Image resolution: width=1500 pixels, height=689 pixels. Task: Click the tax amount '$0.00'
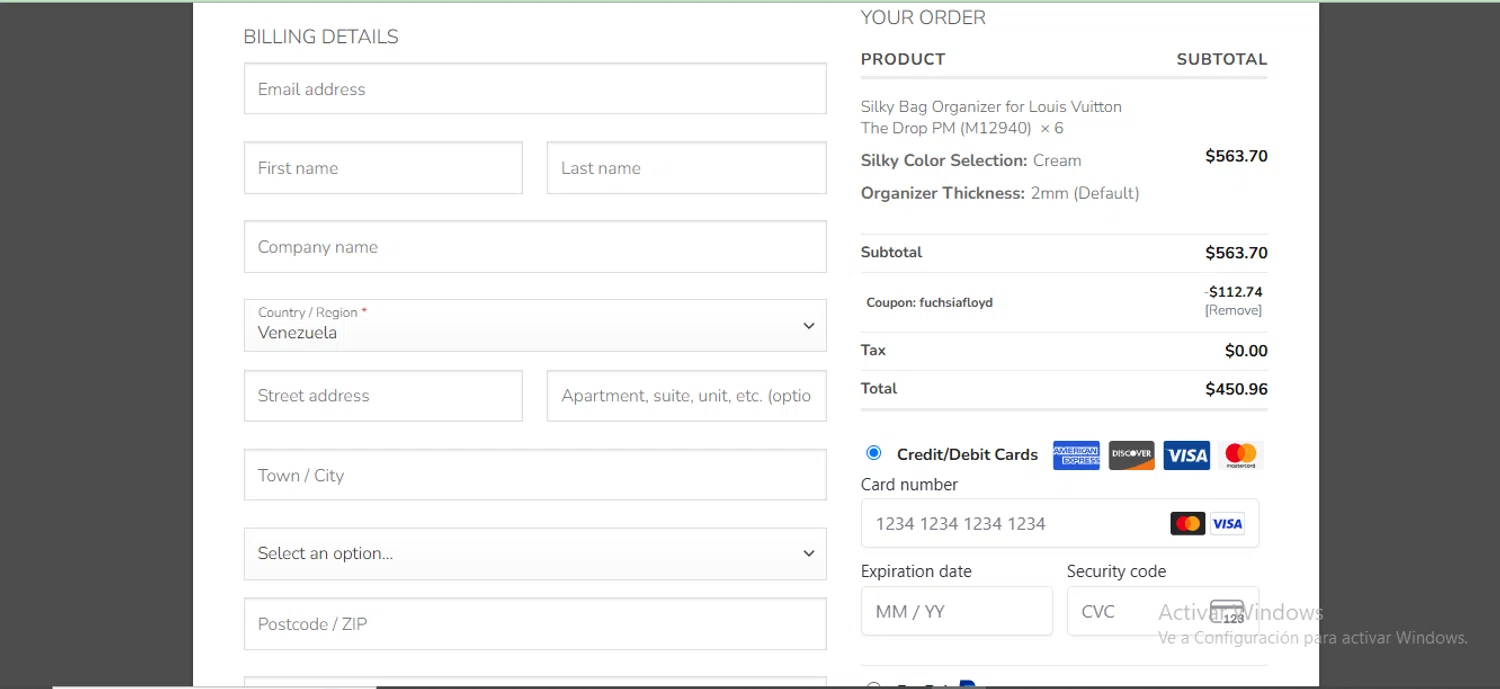point(1246,351)
